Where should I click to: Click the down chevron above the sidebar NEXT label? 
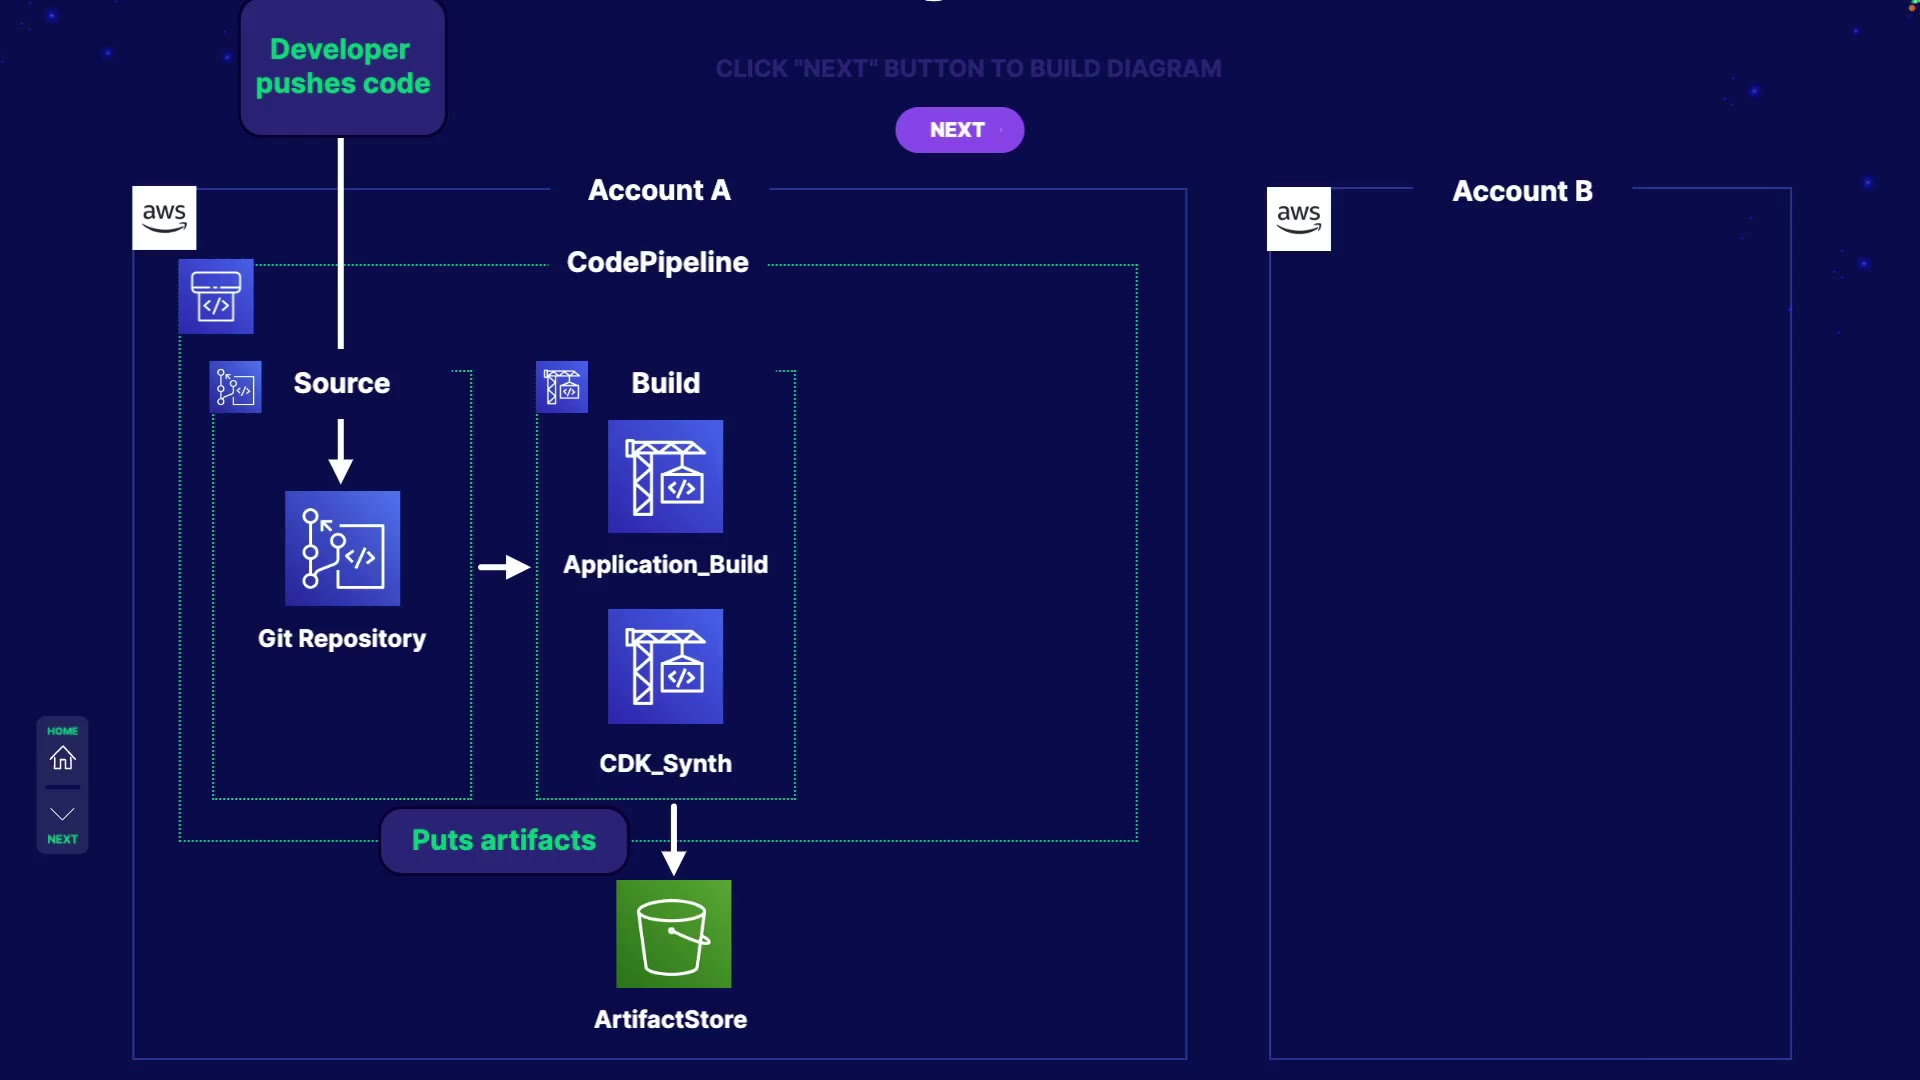tap(62, 814)
